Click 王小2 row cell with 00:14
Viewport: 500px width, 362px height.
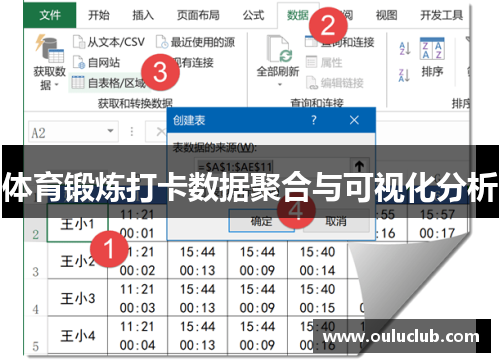(317, 260)
